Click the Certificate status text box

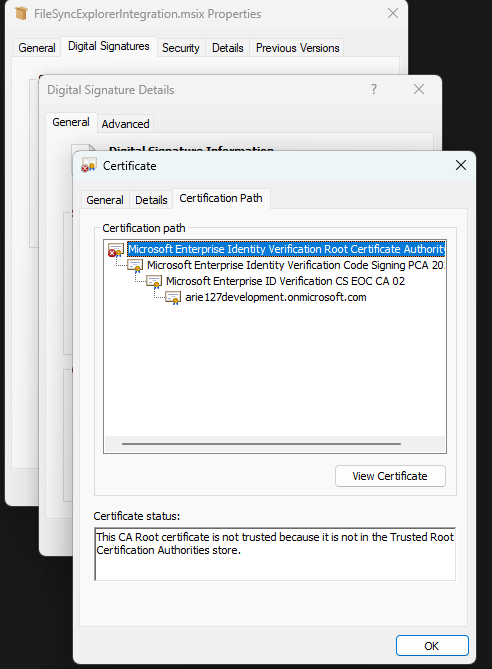pyautogui.click(x=275, y=554)
